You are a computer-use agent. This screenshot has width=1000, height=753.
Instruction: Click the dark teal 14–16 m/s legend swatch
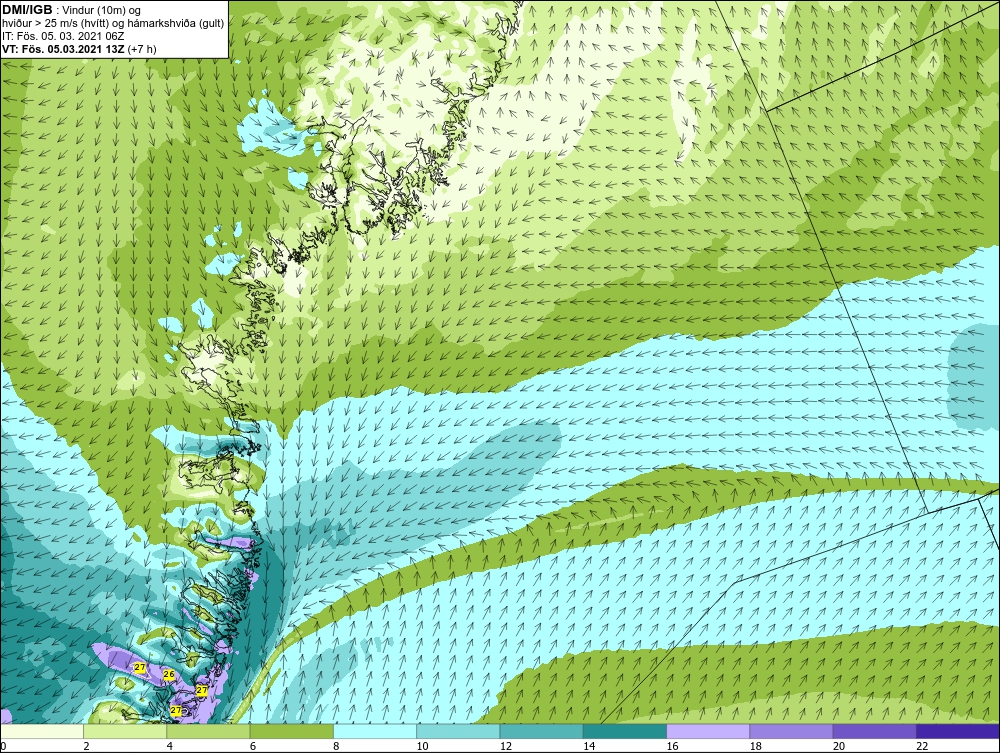coord(625,731)
